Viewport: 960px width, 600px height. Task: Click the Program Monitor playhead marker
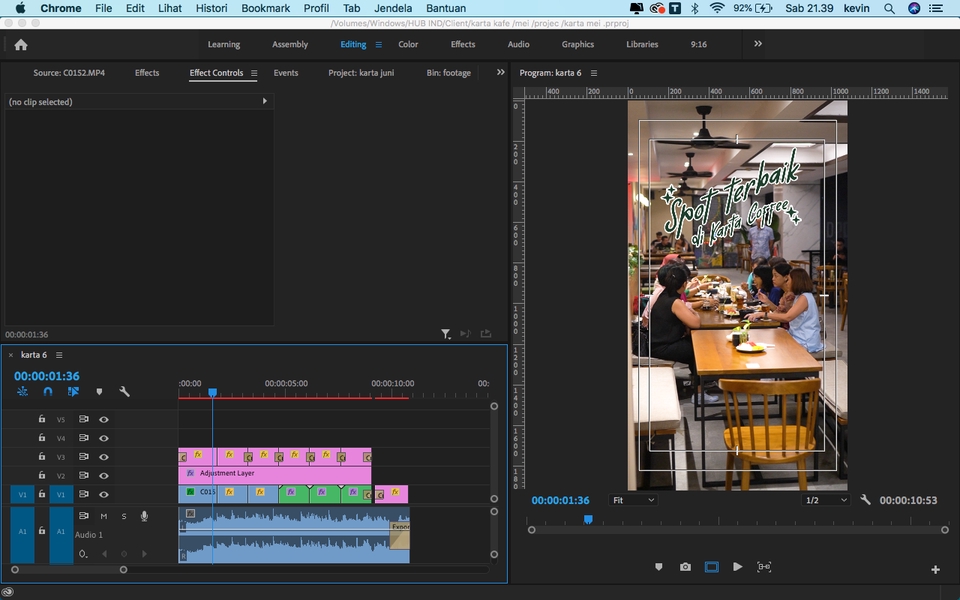(588, 520)
